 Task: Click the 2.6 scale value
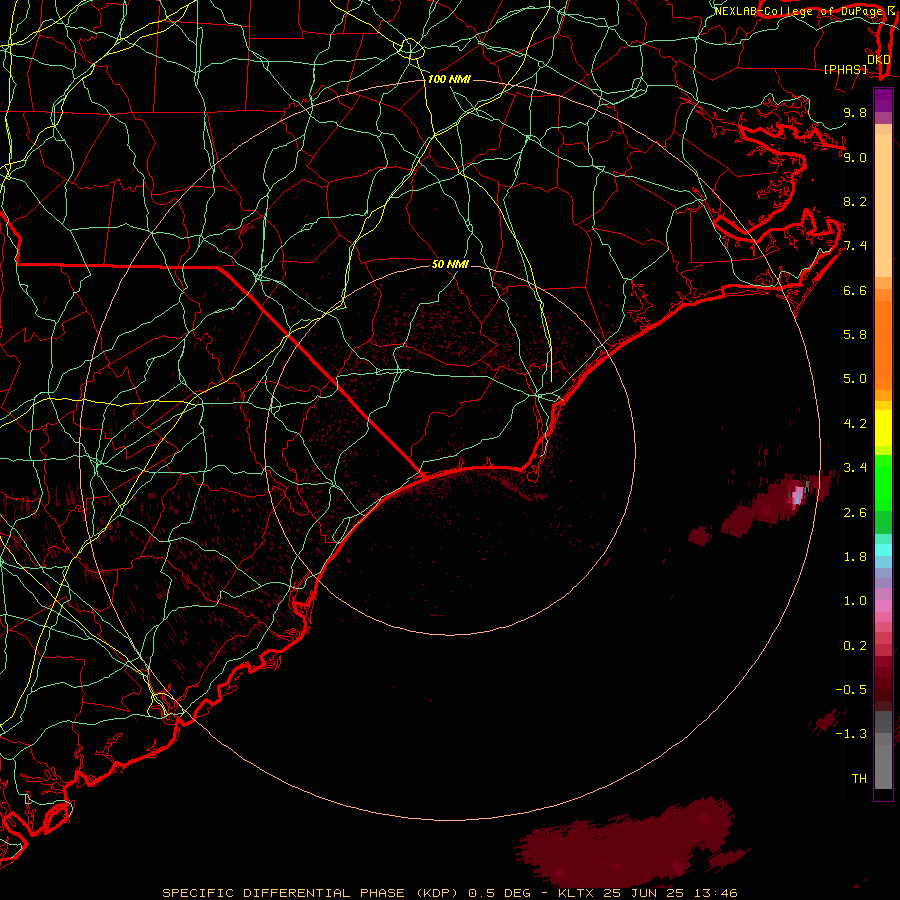tap(855, 513)
